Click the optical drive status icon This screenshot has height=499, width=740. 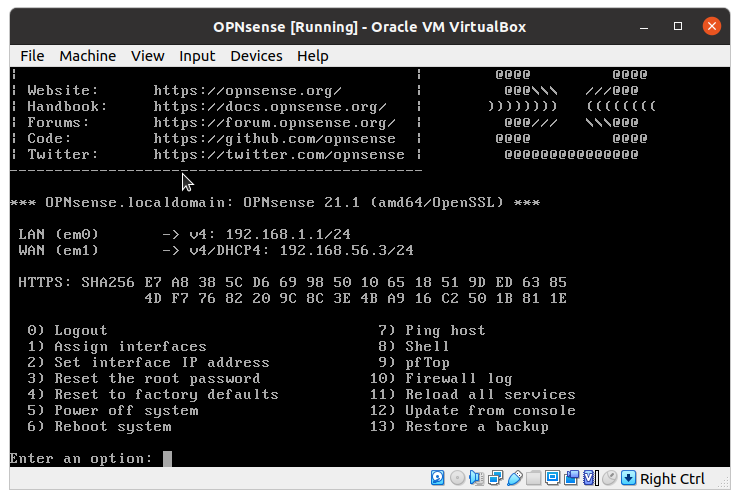pos(457,478)
